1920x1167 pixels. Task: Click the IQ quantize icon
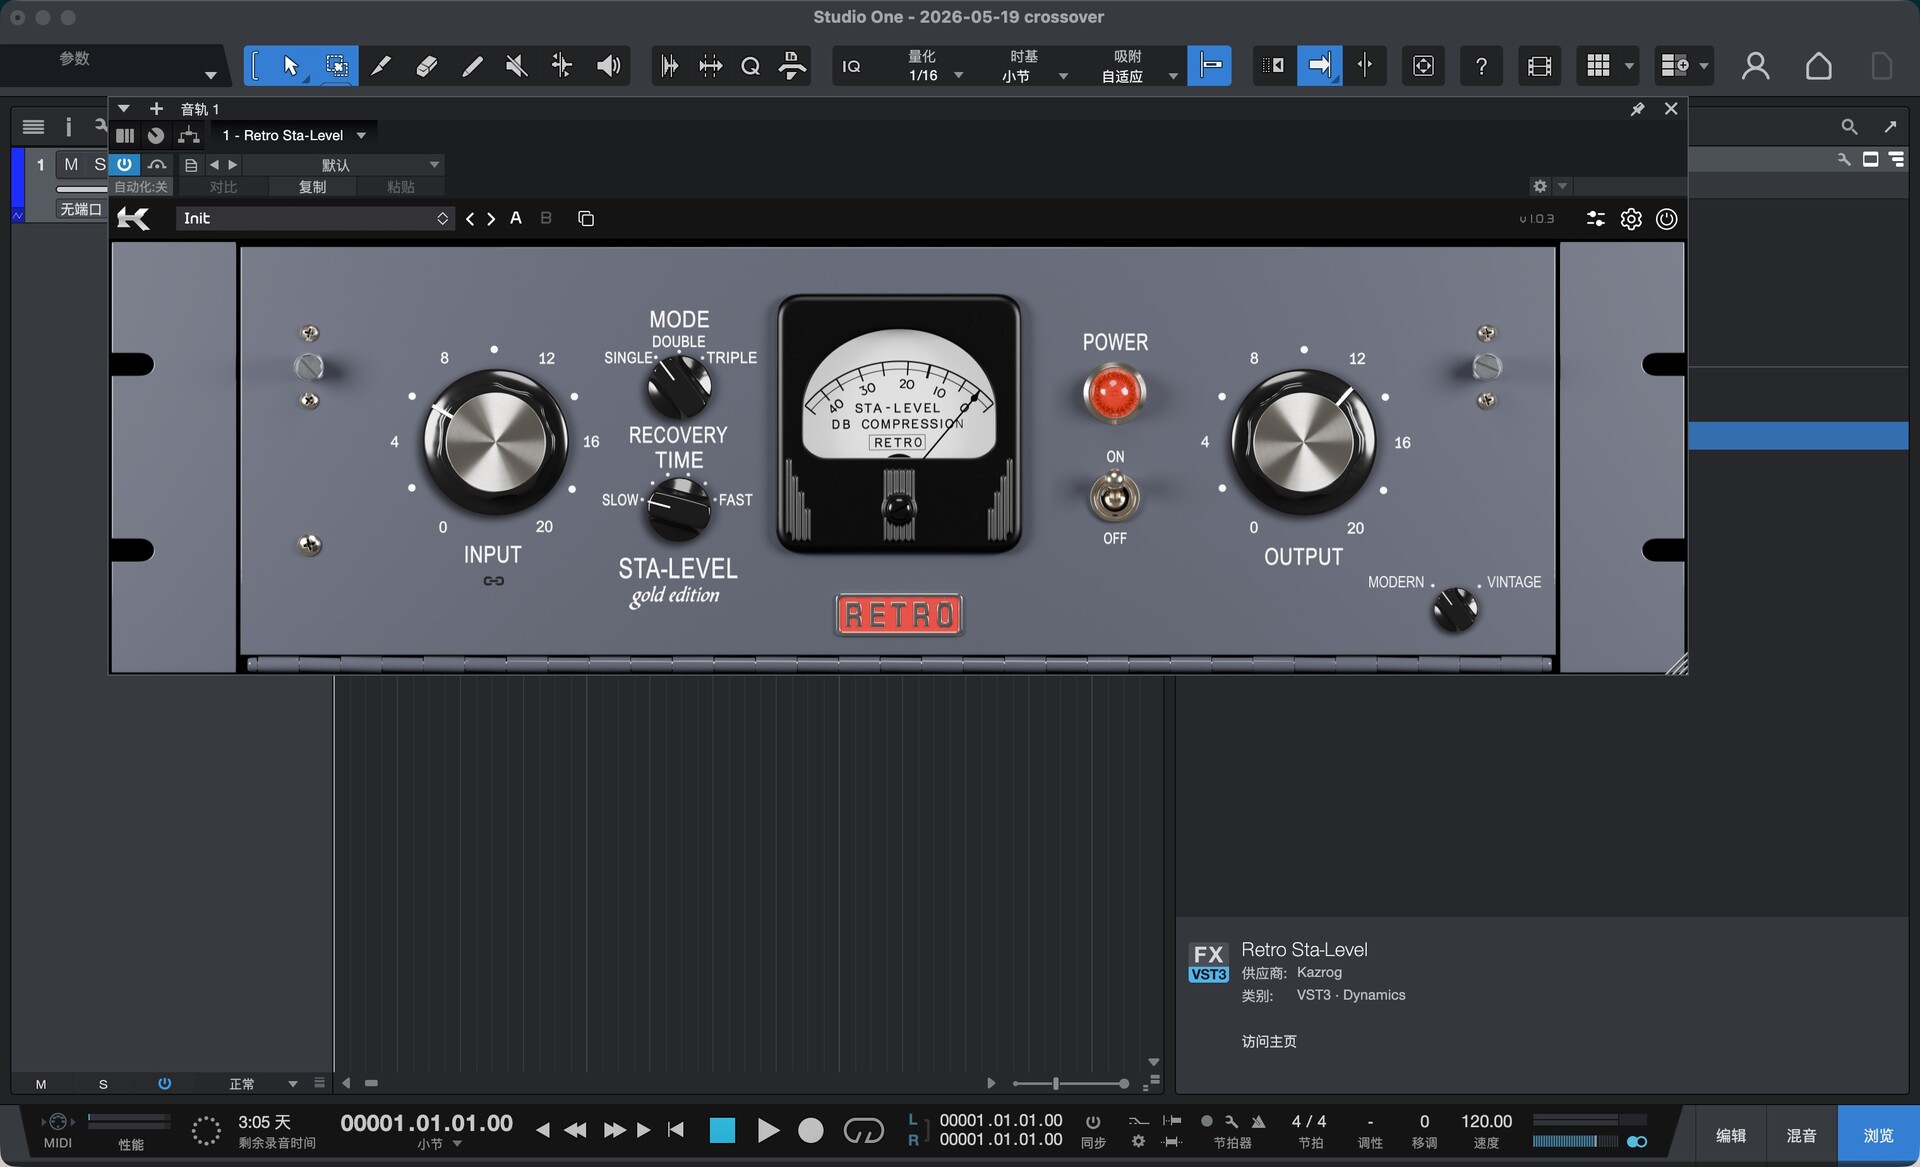(x=851, y=66)
